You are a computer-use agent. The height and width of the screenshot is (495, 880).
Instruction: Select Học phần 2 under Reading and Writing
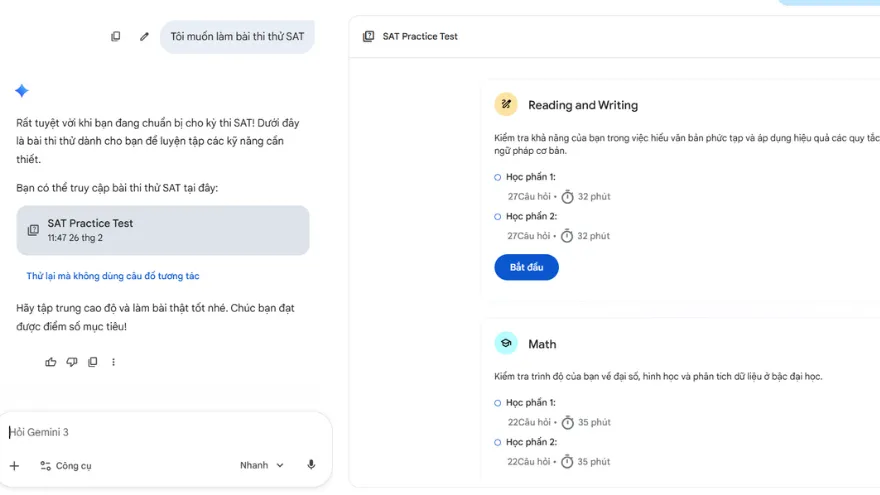click(530, 216)
